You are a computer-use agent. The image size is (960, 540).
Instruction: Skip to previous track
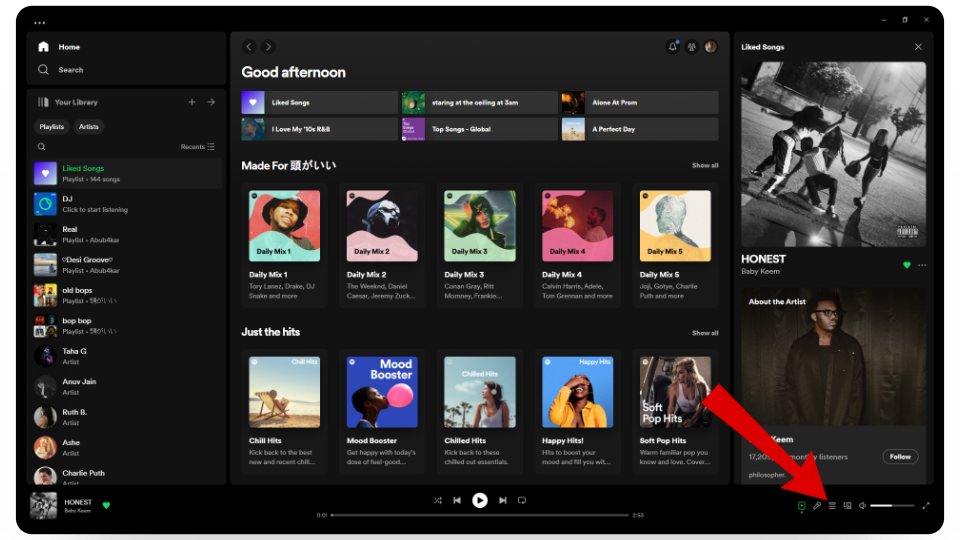click(457, 500)
